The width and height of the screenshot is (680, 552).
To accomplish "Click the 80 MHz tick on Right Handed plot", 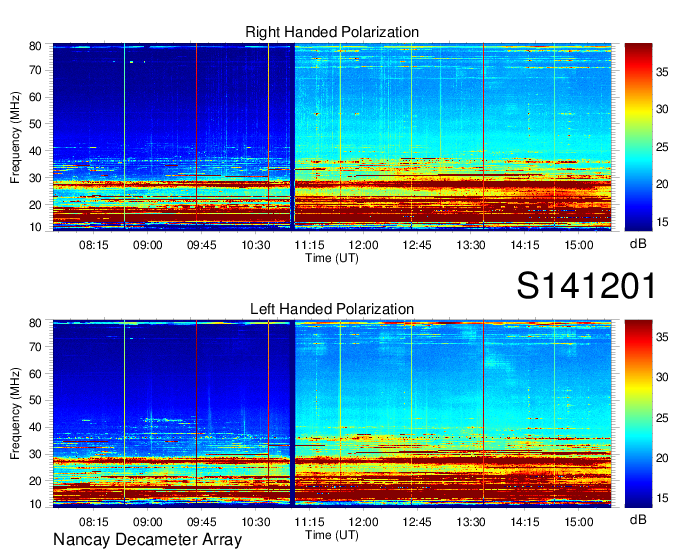I will tap(35, 46).
